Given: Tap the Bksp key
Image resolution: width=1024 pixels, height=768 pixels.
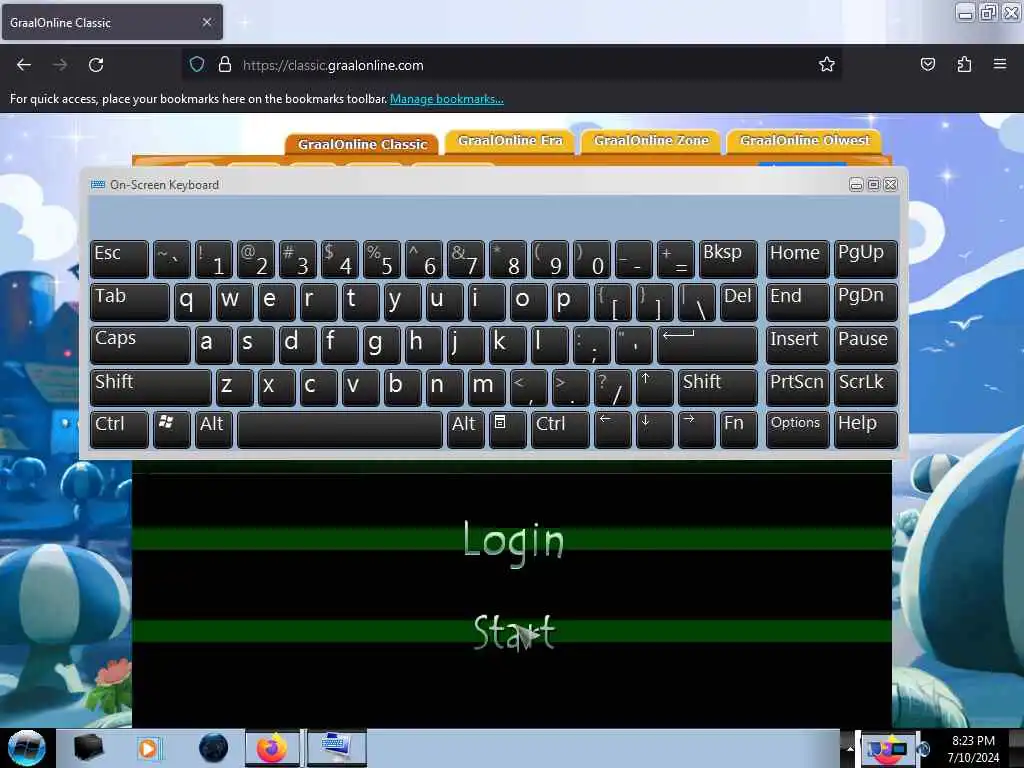Looking at the screenshot, I should click(728, 259).
